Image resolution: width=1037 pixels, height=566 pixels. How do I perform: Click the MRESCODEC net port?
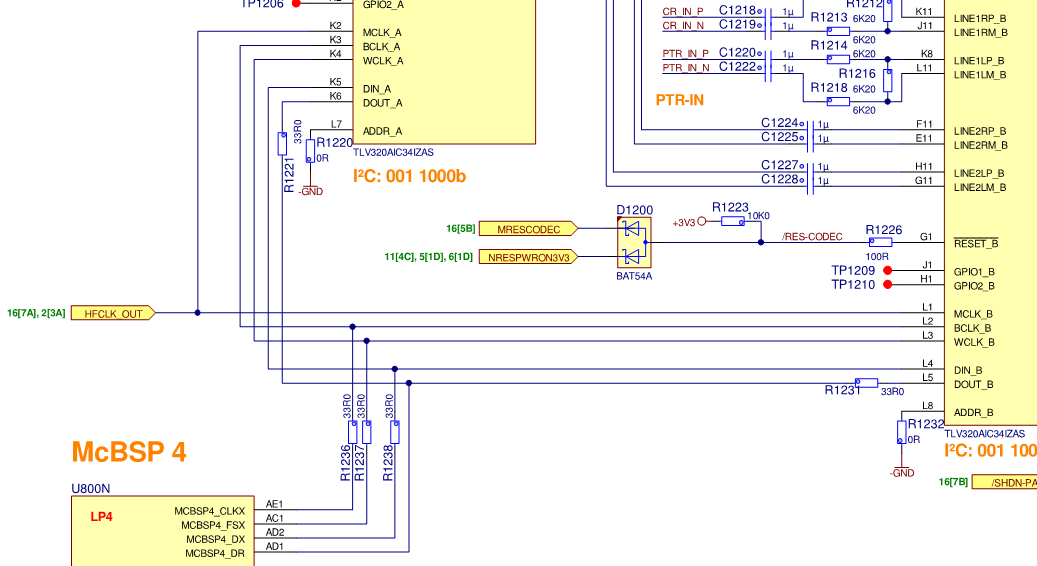[x=528, y=229]
